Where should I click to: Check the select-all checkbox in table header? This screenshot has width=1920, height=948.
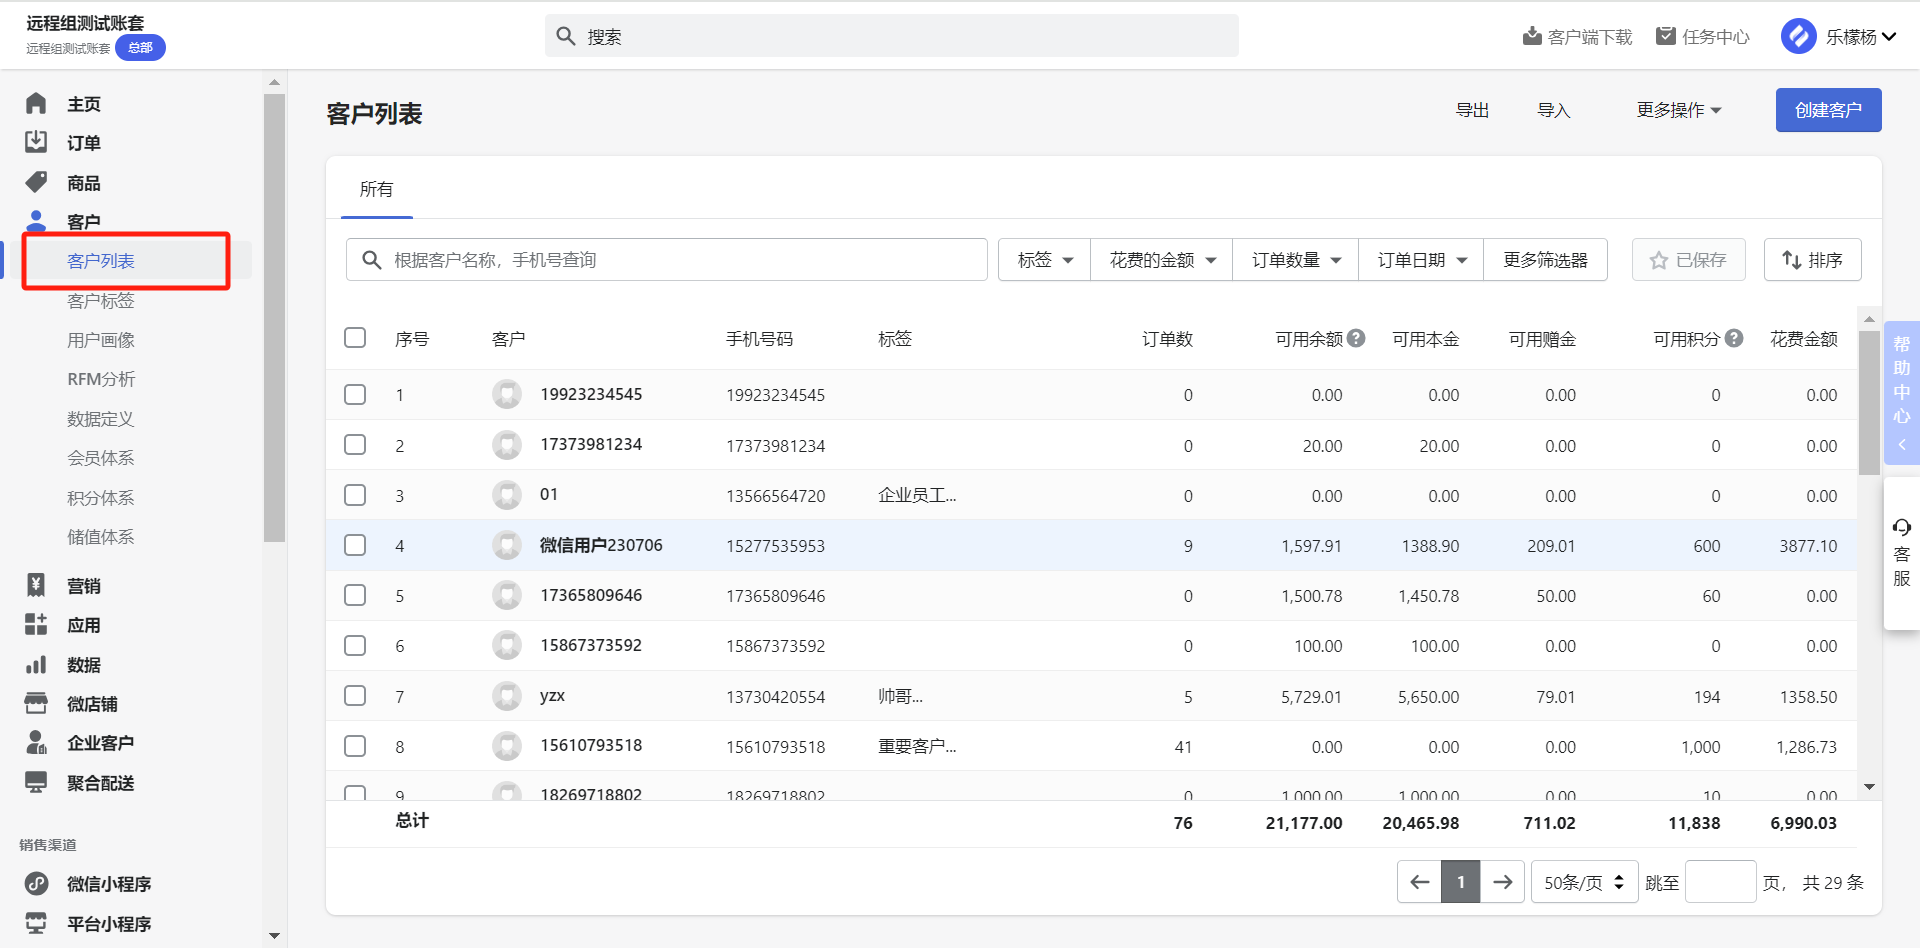pos(355,338)
